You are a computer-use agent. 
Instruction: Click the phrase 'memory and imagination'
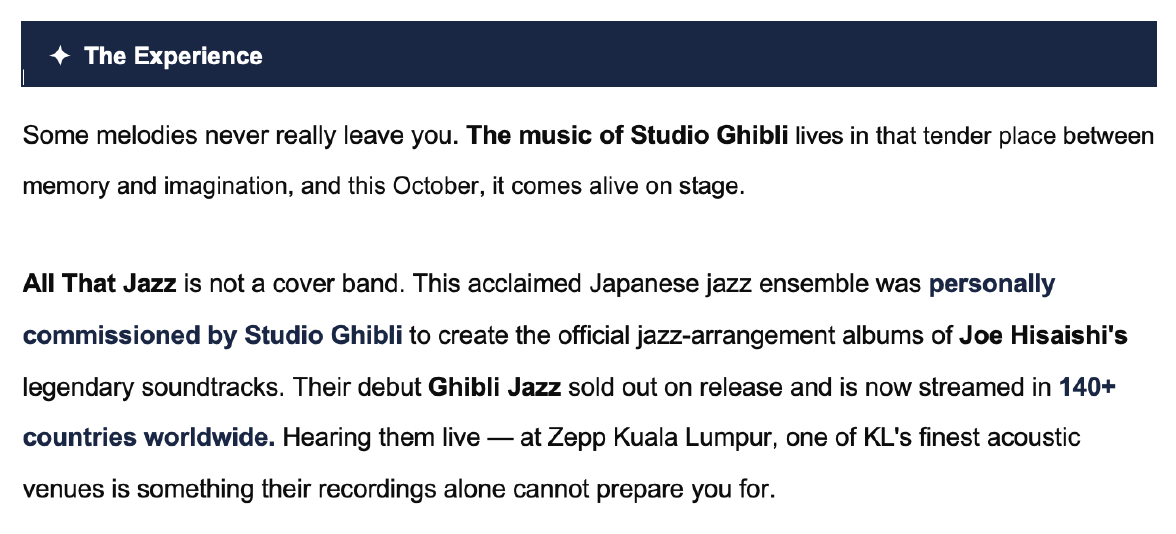(x=153, y=186)
